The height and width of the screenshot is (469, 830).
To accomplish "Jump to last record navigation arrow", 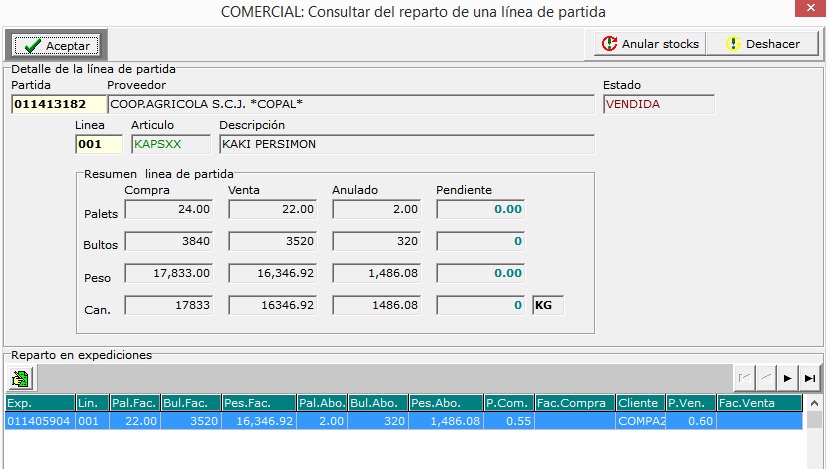I will [x=810, y=378].
